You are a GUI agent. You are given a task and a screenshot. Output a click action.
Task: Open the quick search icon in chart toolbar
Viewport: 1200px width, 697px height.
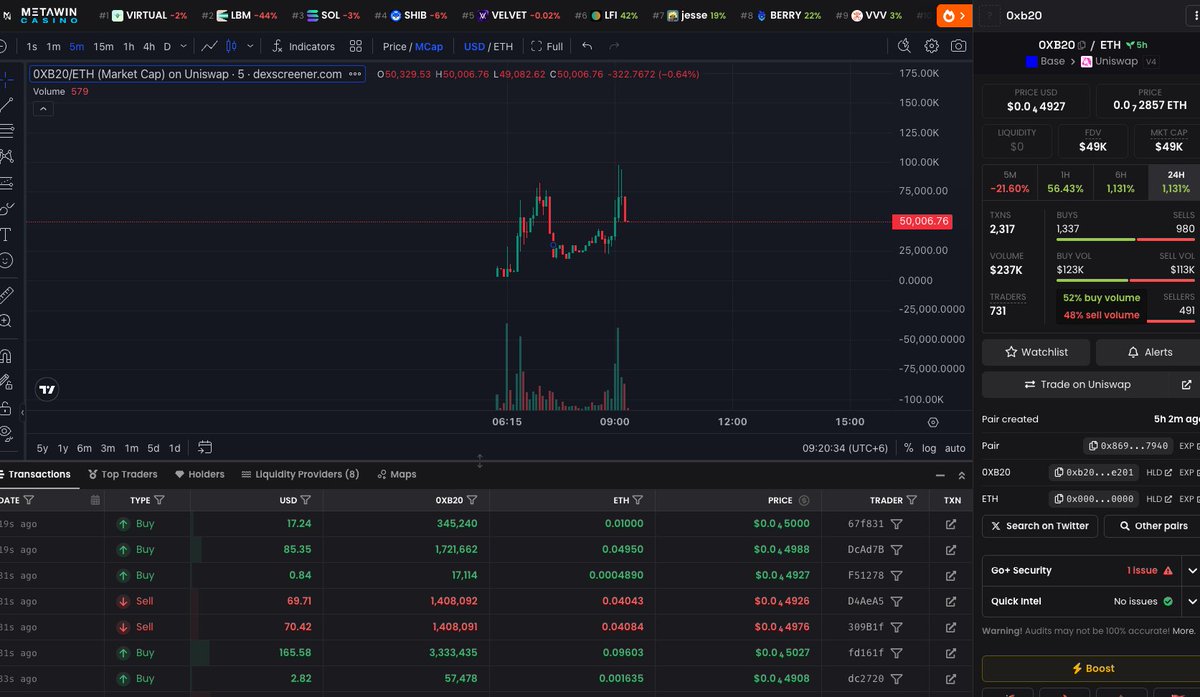point(904,46)
